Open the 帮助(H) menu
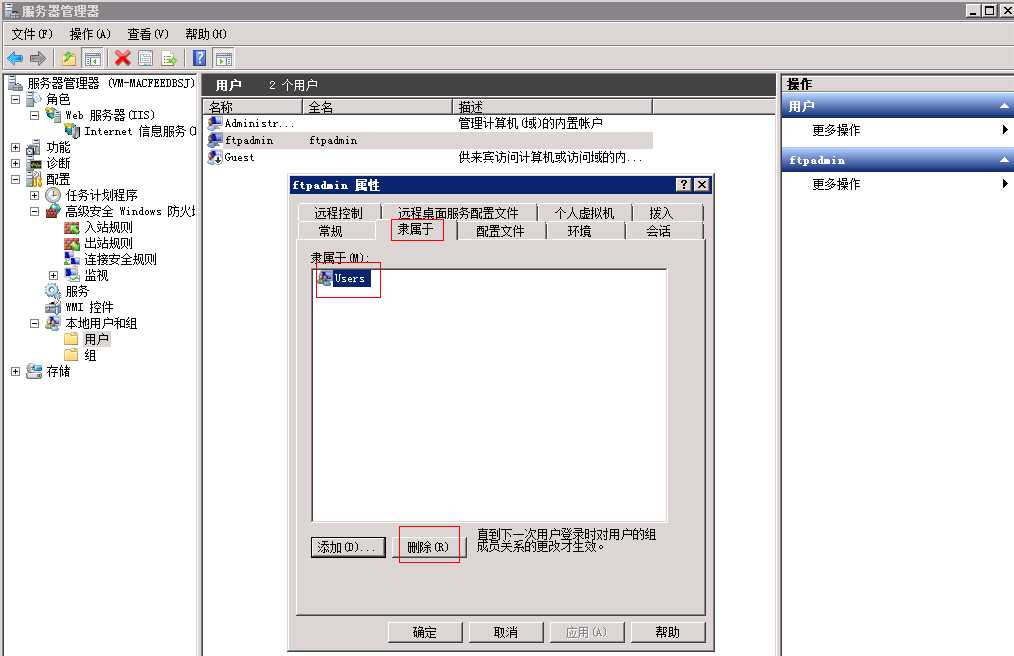The image size is (1014, 656). 206,34
